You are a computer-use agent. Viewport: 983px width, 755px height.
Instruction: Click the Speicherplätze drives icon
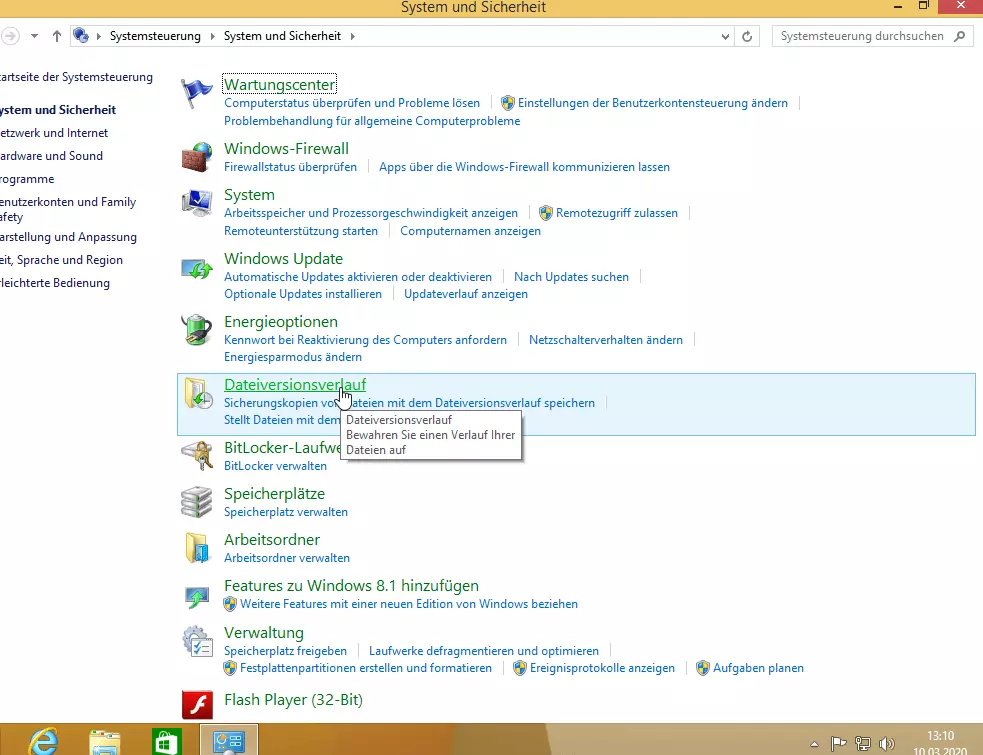pyautogui.click(x=197, y=502)
